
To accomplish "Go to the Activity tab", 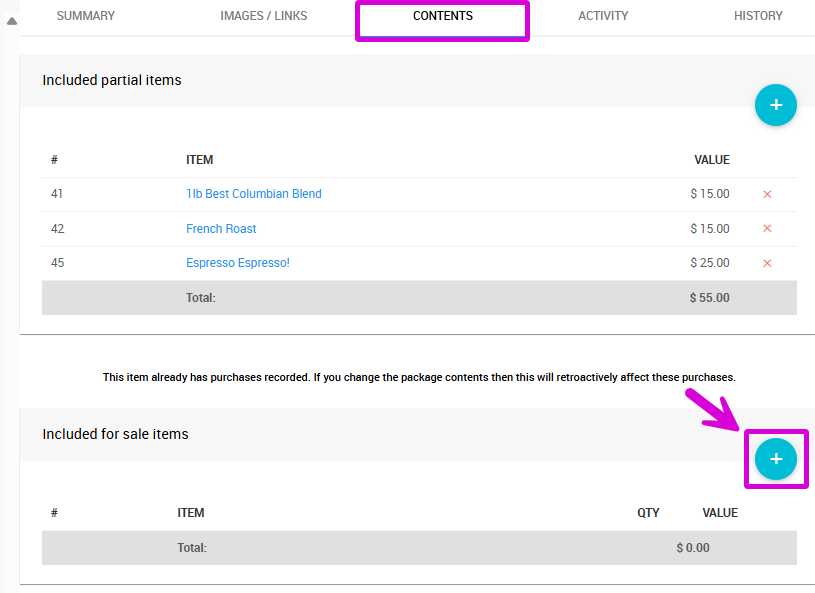I will (603, 16).
